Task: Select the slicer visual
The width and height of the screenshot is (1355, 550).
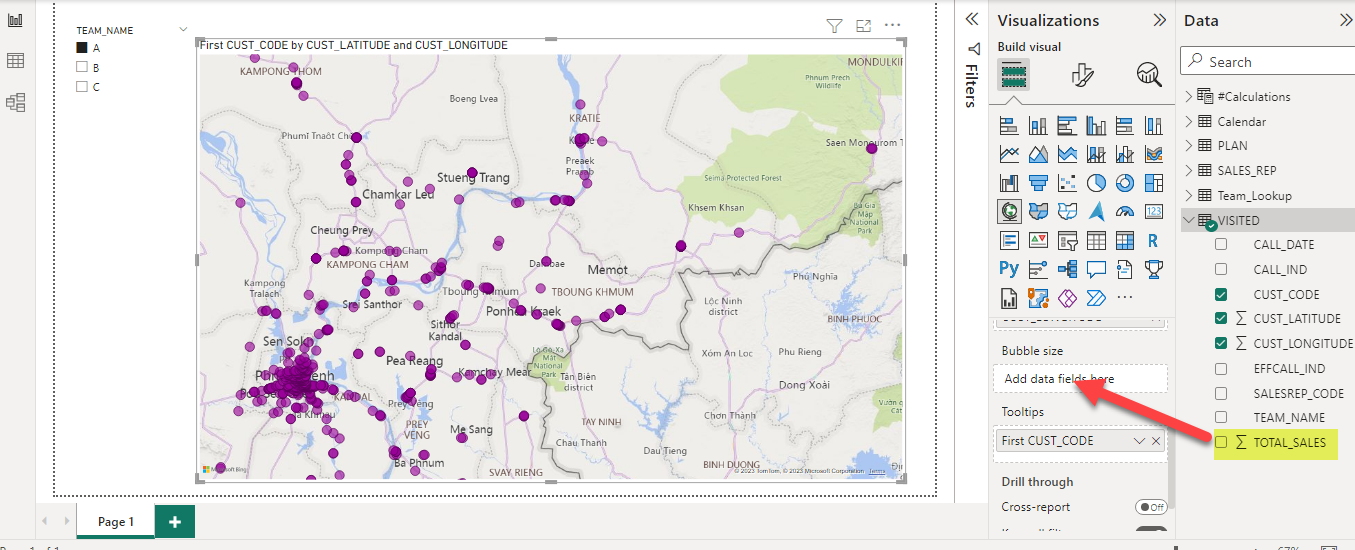Action: (x=1067, y=240)
